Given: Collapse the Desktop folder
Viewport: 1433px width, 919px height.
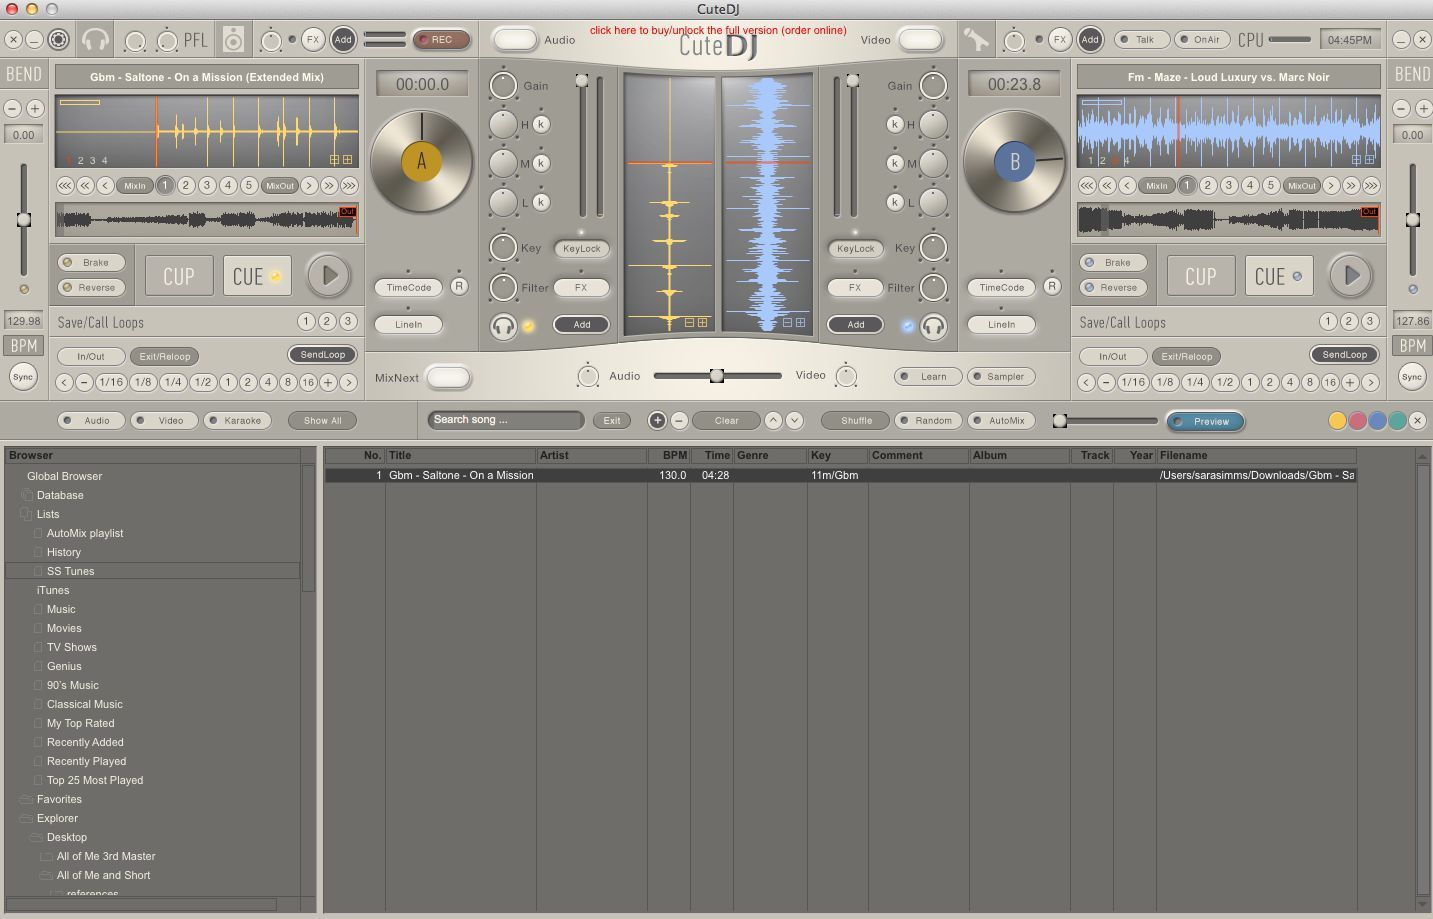Looking at the screenshot, I should tap(36, 837).
